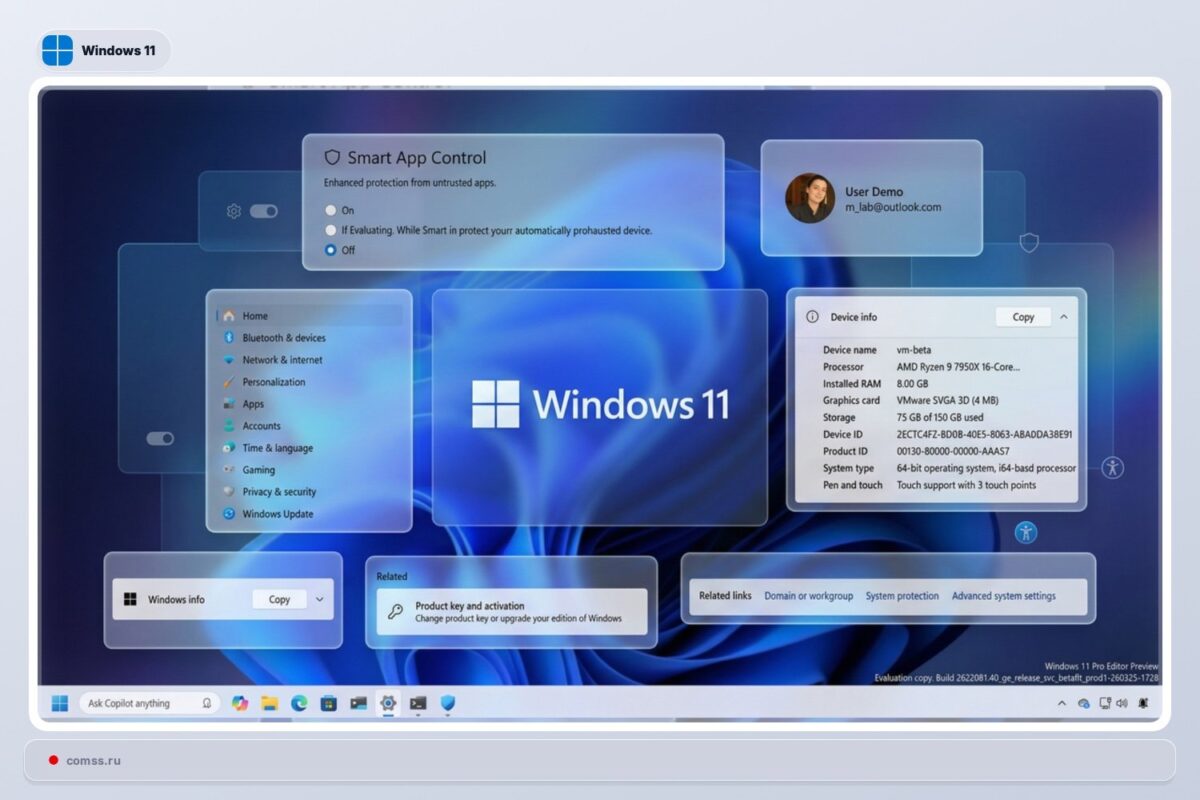
Task: Expand the dropdown beside Windows info Copy
Action: click(318, 599)
